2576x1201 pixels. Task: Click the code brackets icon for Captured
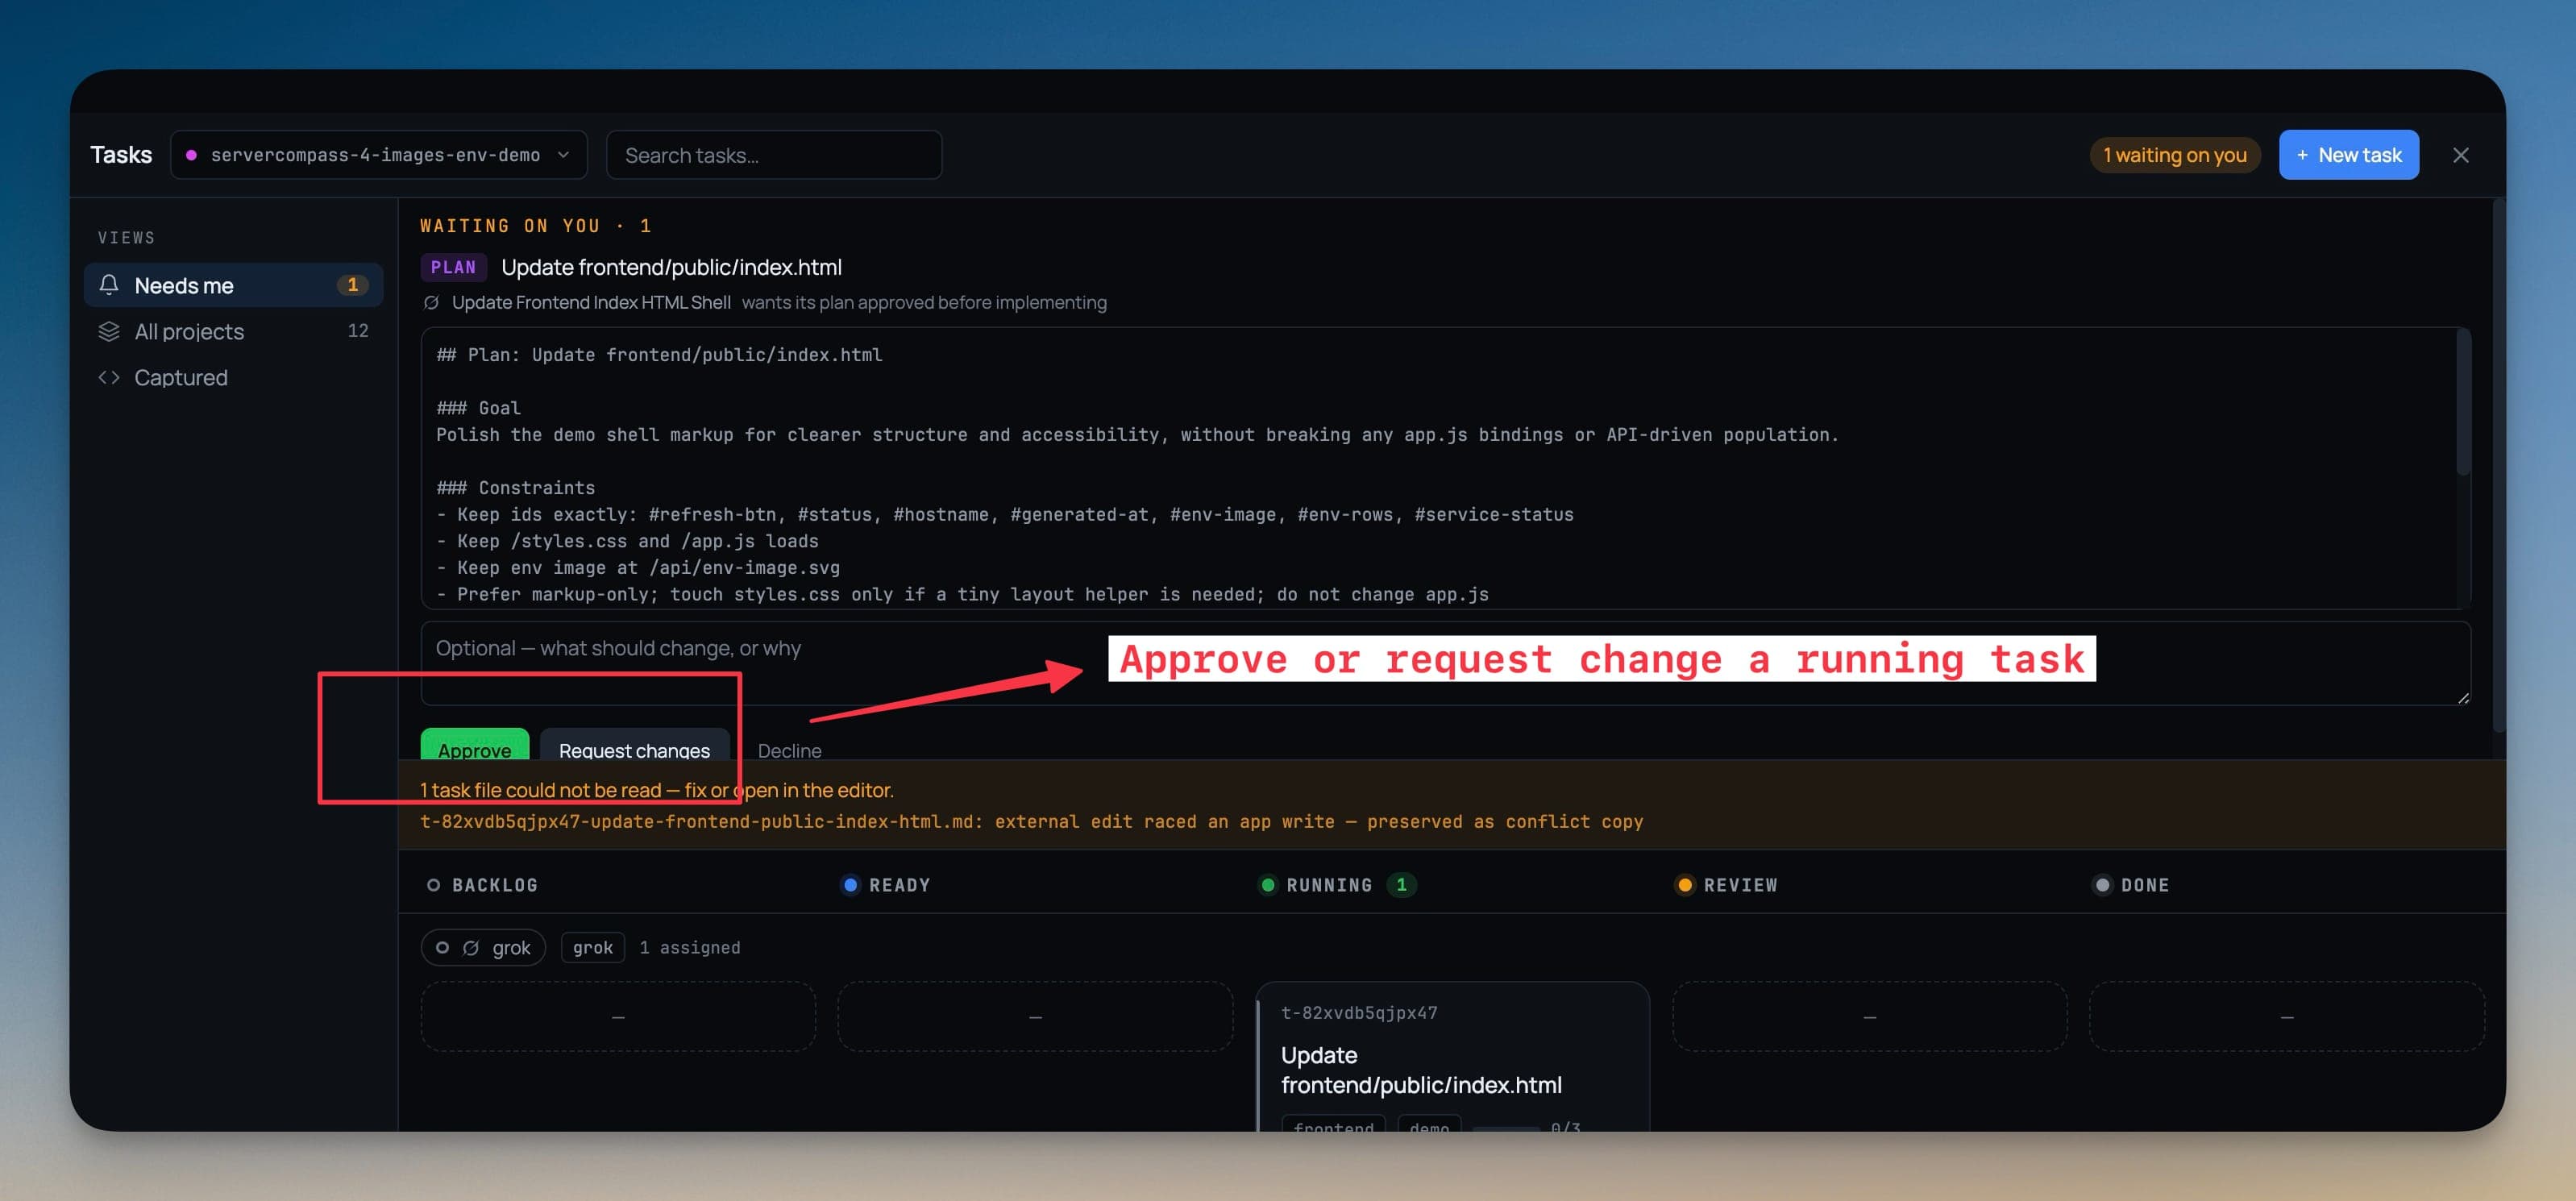tap(109, 377)
